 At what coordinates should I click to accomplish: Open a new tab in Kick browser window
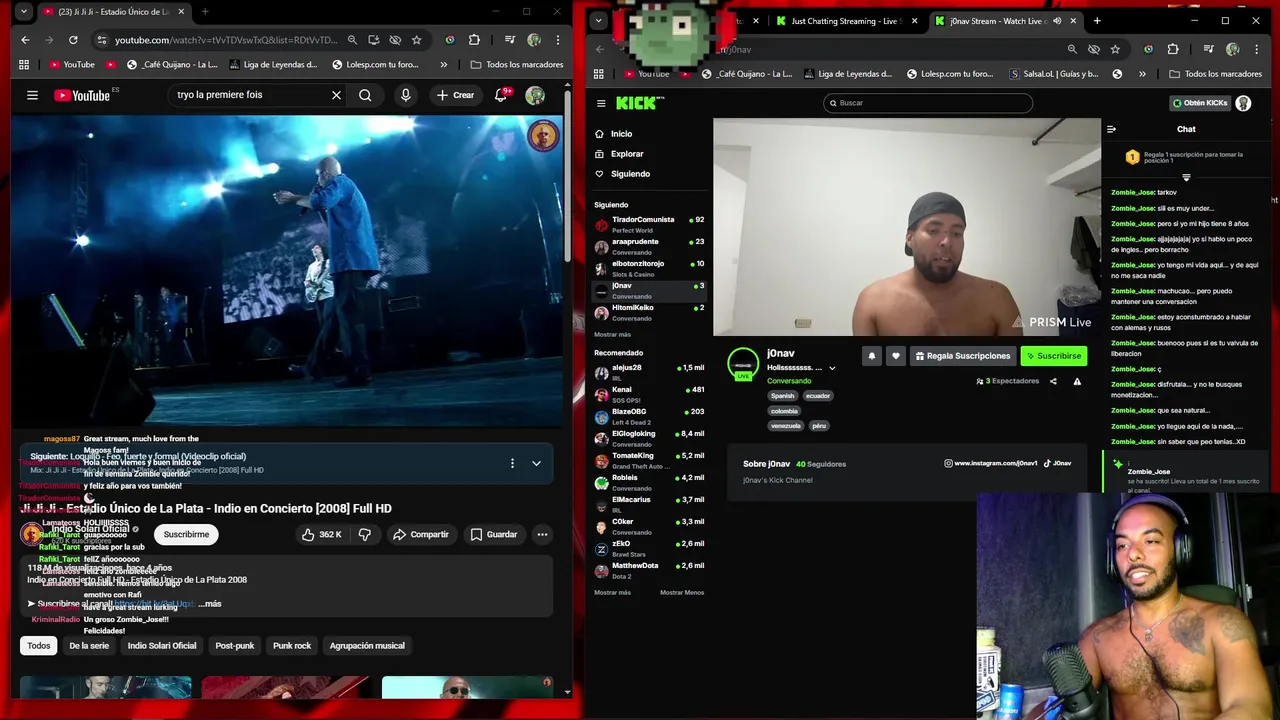tap(1097, 20)
